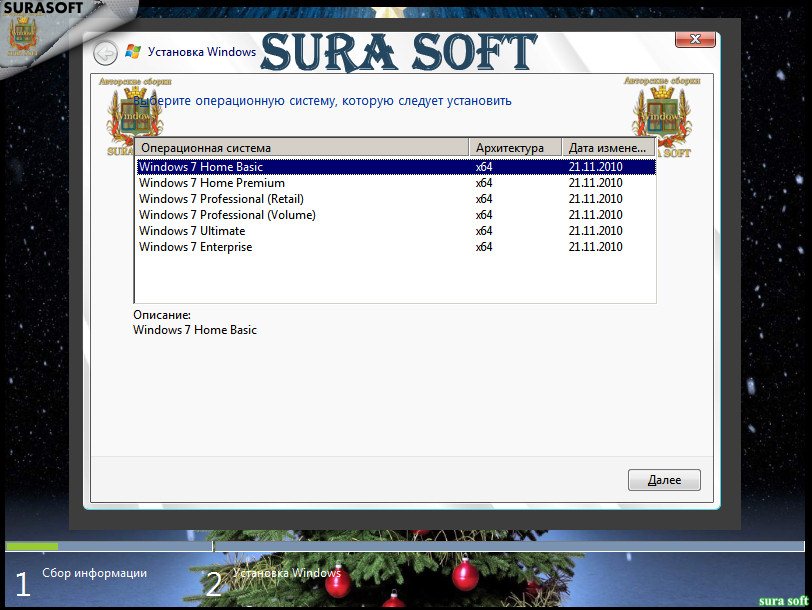Select Windows 7 Professional (Retail) row
This screenshot has height=610, width=812.
(x=396, y=199)
